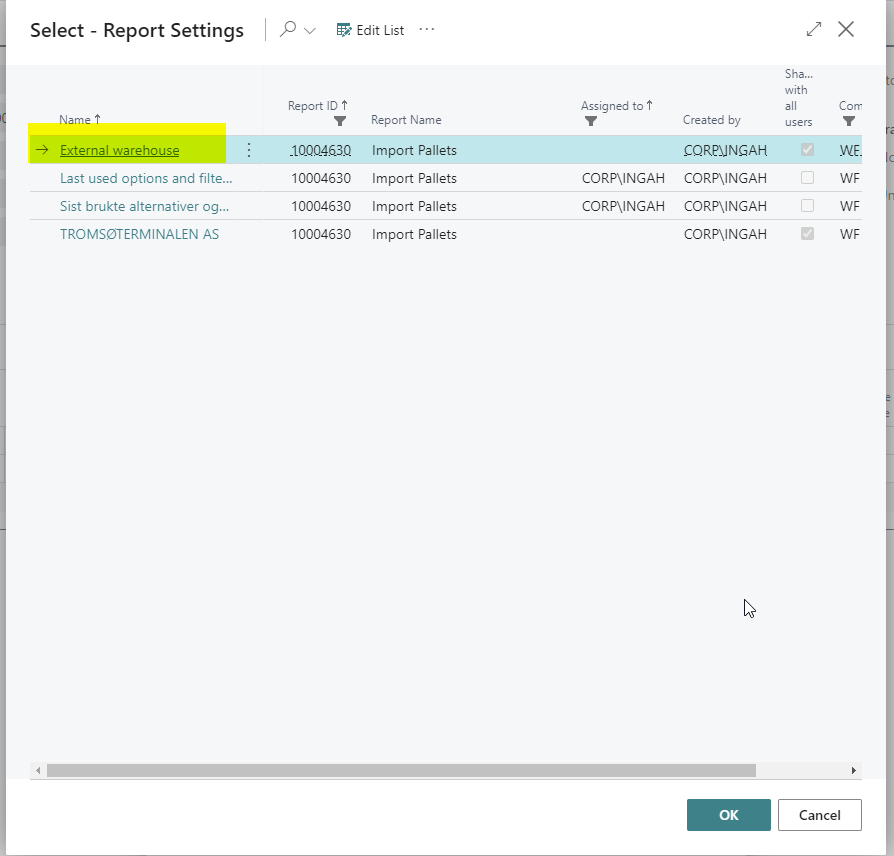
Task: Open the dropdown chevron beside search
Action: (x=310, y=31)
